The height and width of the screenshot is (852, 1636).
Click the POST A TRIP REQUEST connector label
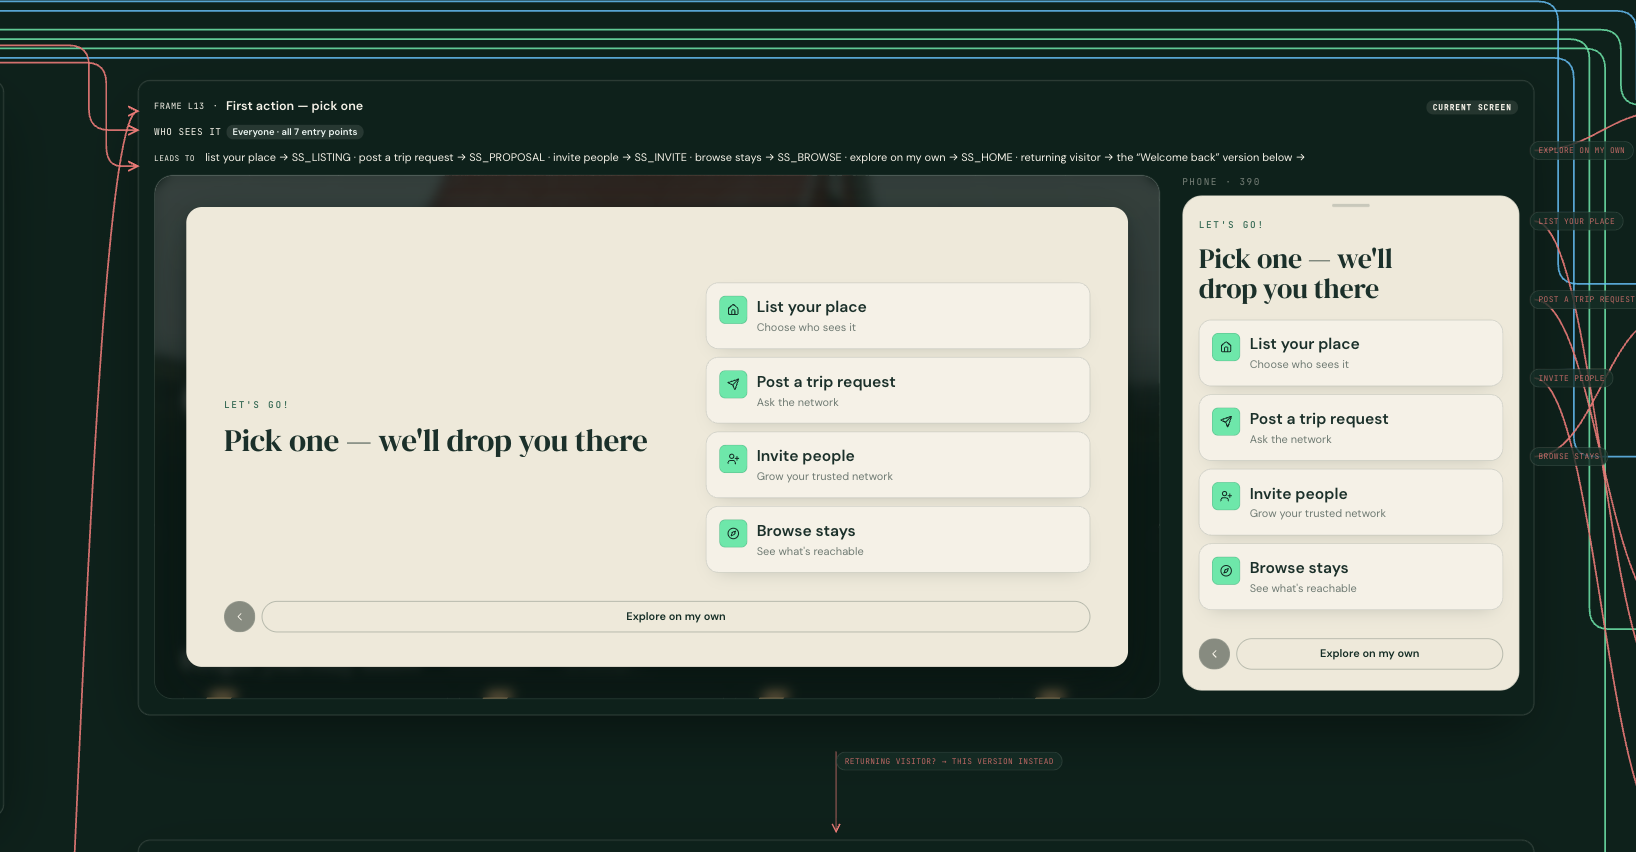click(x=1585, y=299)
